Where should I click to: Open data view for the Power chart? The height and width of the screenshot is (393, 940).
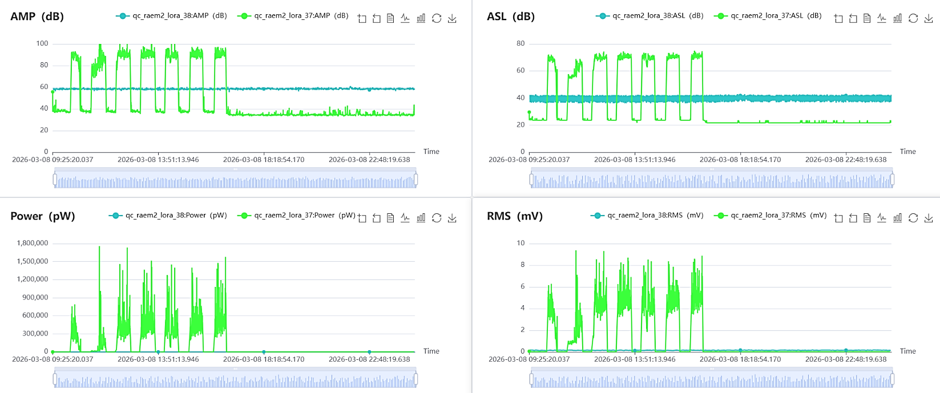click(391, 218)
